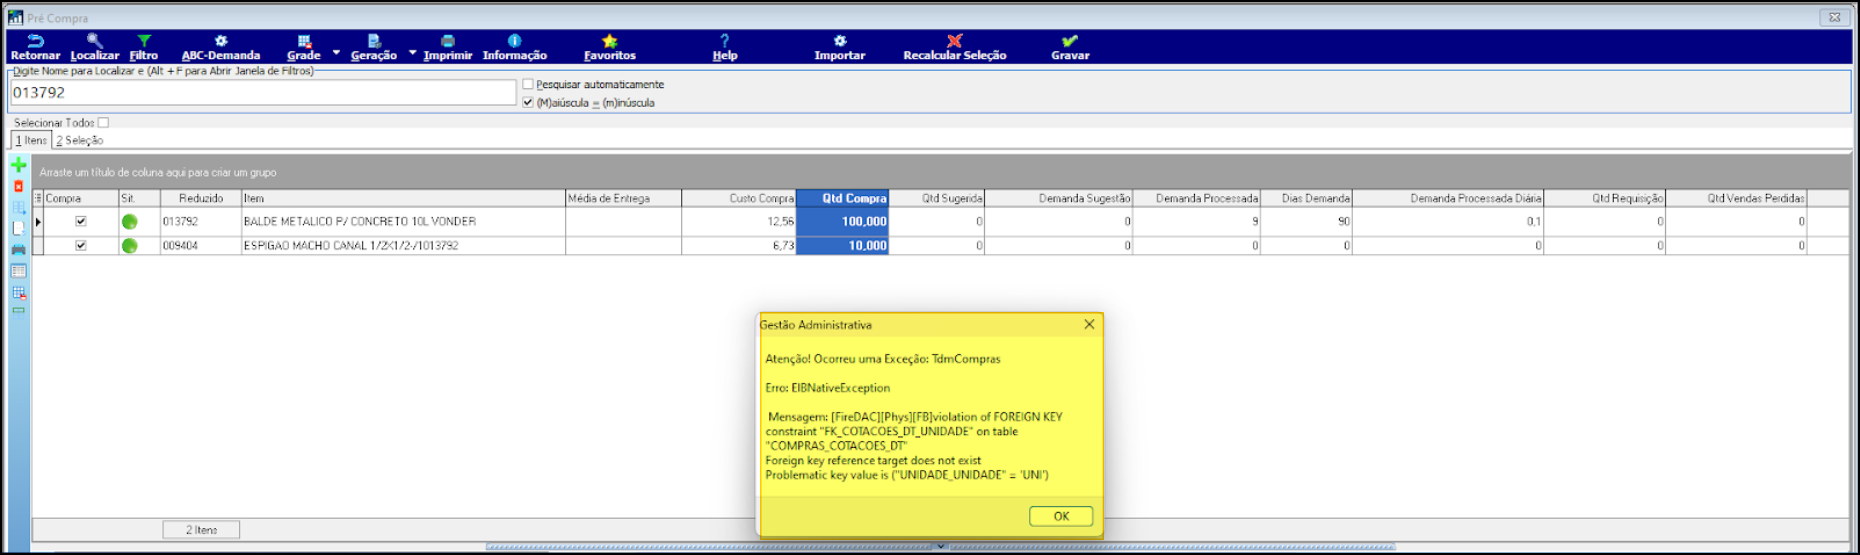Sort by Custo Compra column header
The height and width of the screenshot is (555, 1860).
pos(738,198)
